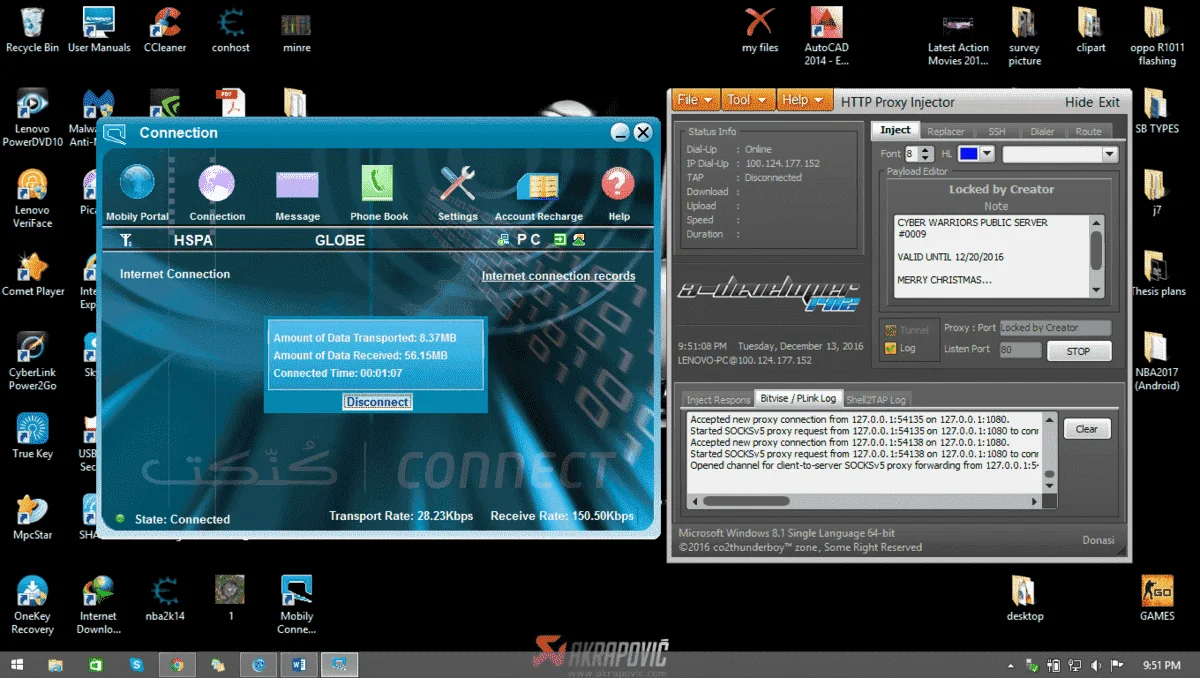This screenshot has height=678, width=1200.
Task: Open Internet Download Manager desktop icon
Action: pos(98,605)
